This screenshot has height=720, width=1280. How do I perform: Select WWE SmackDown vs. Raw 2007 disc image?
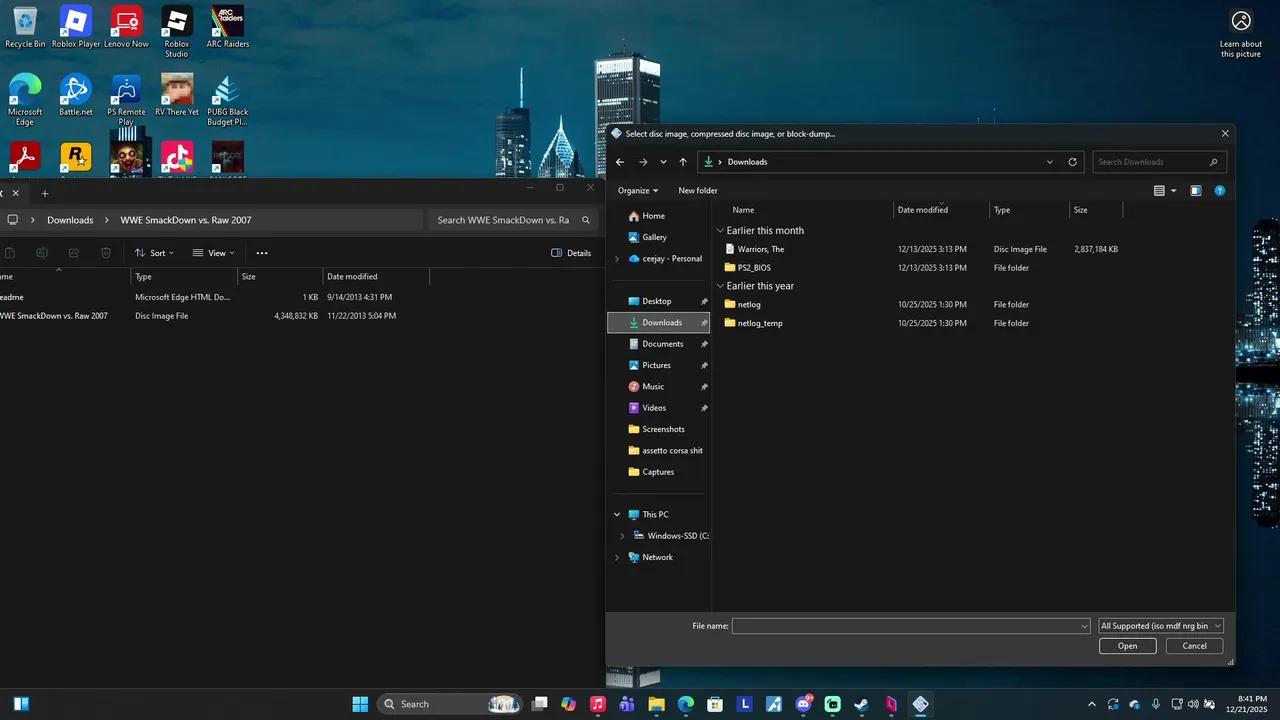pyautogui.click(x=53, y=316)
